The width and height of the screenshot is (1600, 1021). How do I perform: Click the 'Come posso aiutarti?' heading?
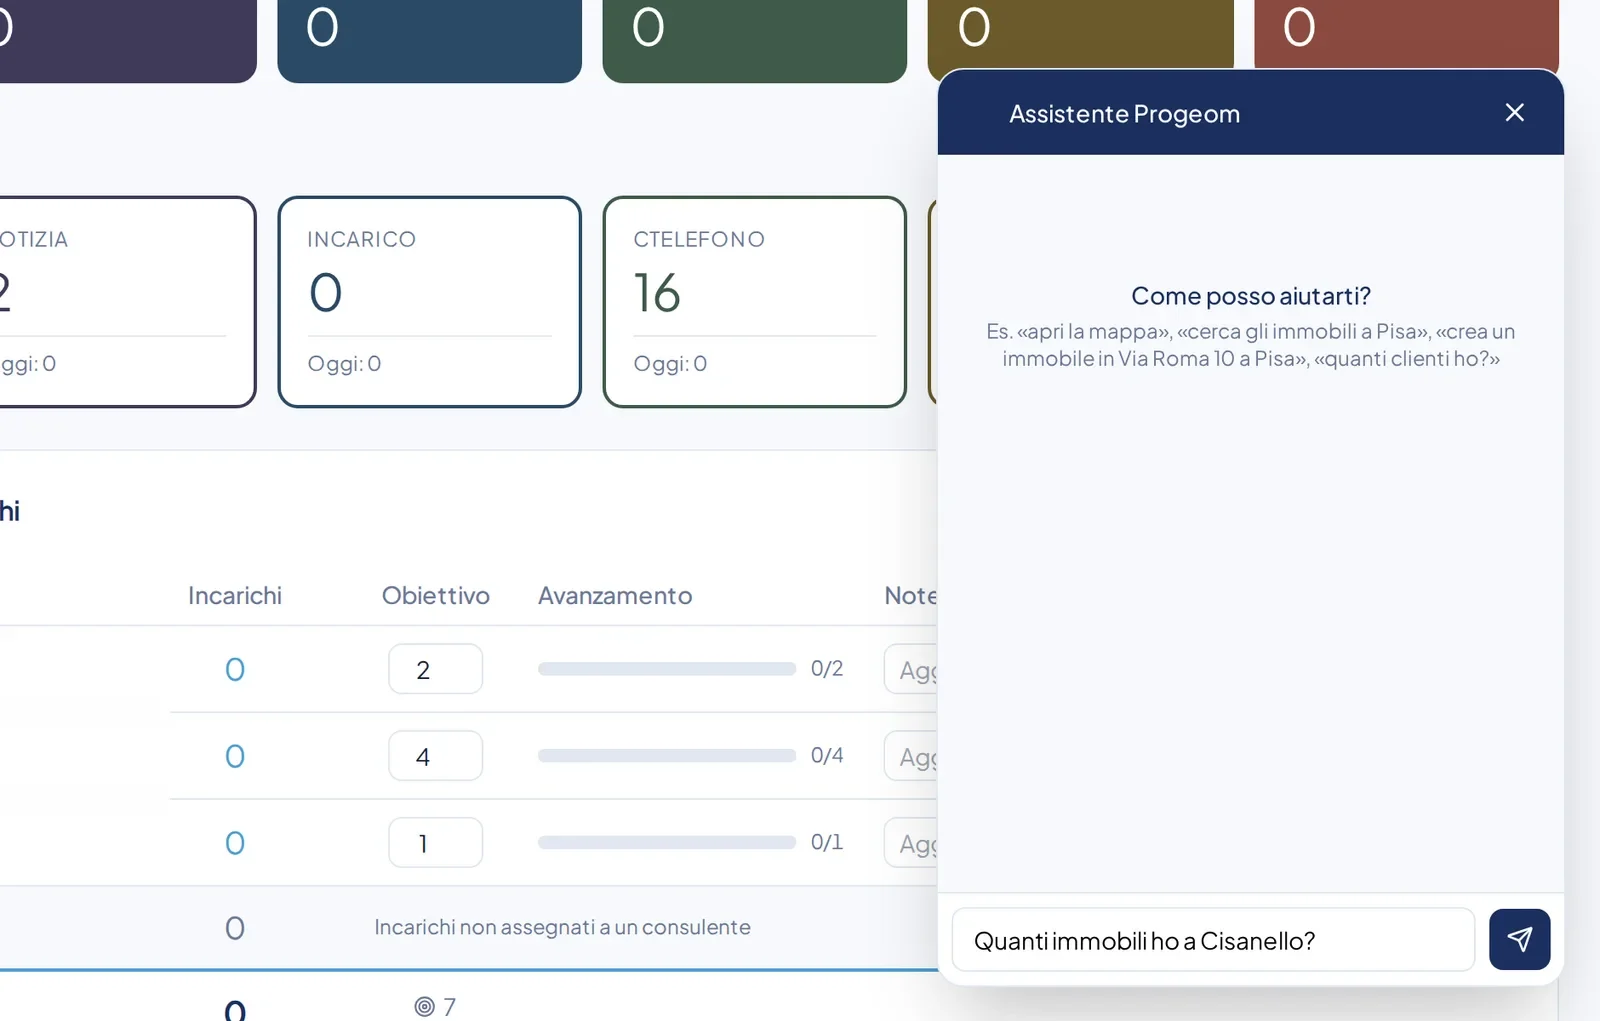[x=1251, y=296]
